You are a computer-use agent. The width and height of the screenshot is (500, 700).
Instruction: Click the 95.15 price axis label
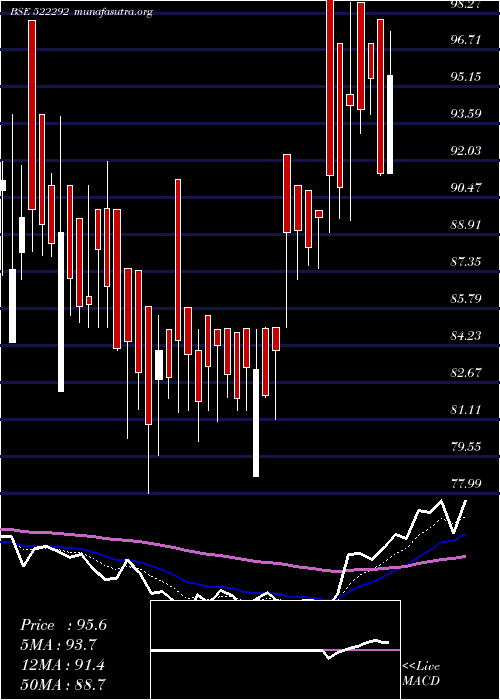tap(466, 77)
